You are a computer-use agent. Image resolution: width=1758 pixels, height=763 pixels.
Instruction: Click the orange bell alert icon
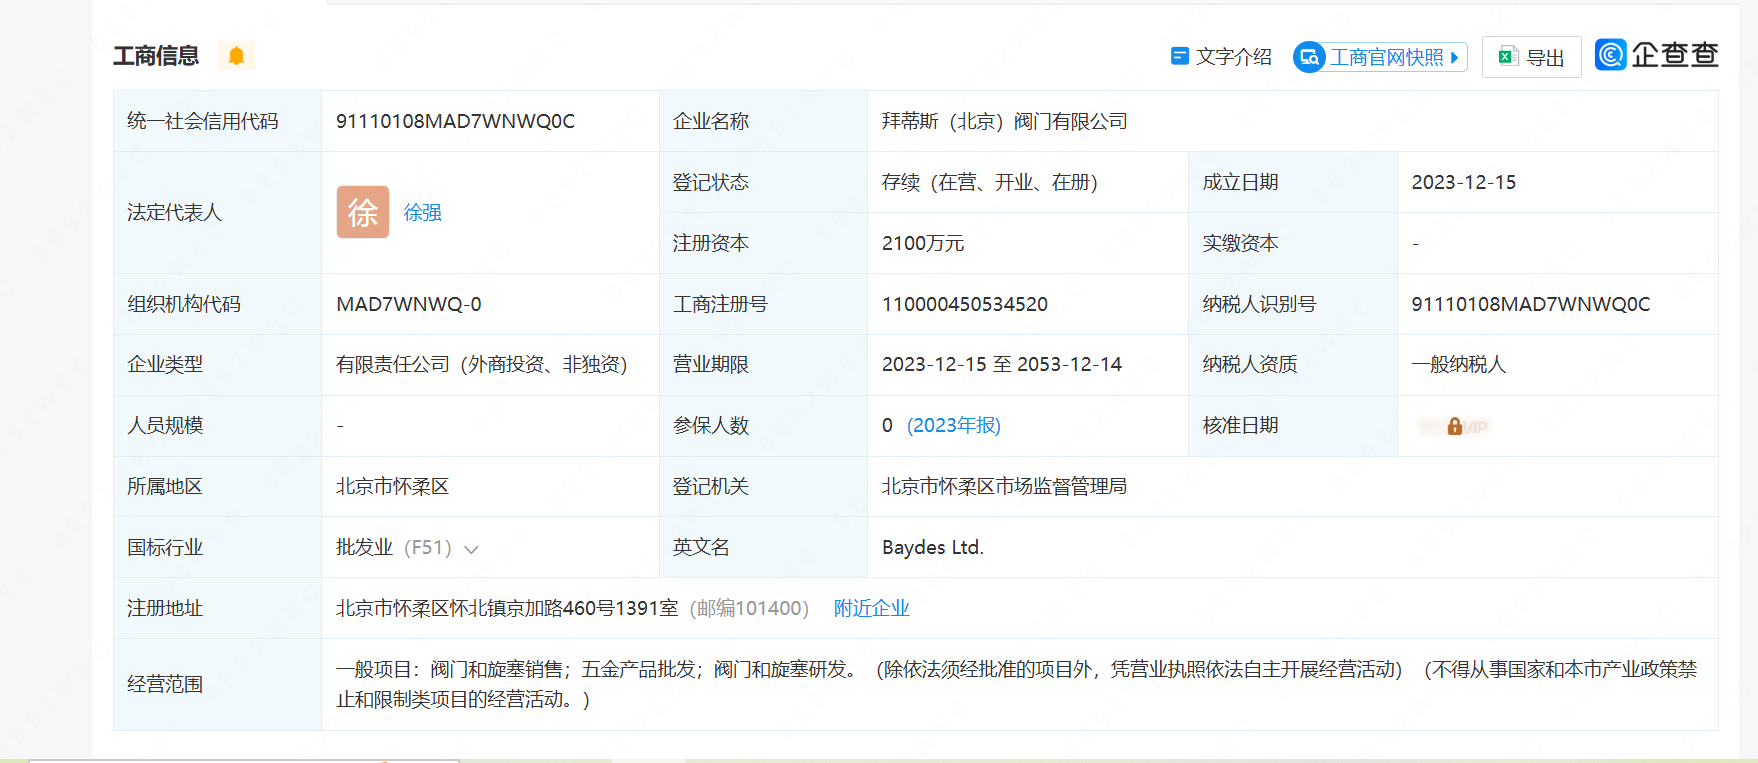(236, 56)
